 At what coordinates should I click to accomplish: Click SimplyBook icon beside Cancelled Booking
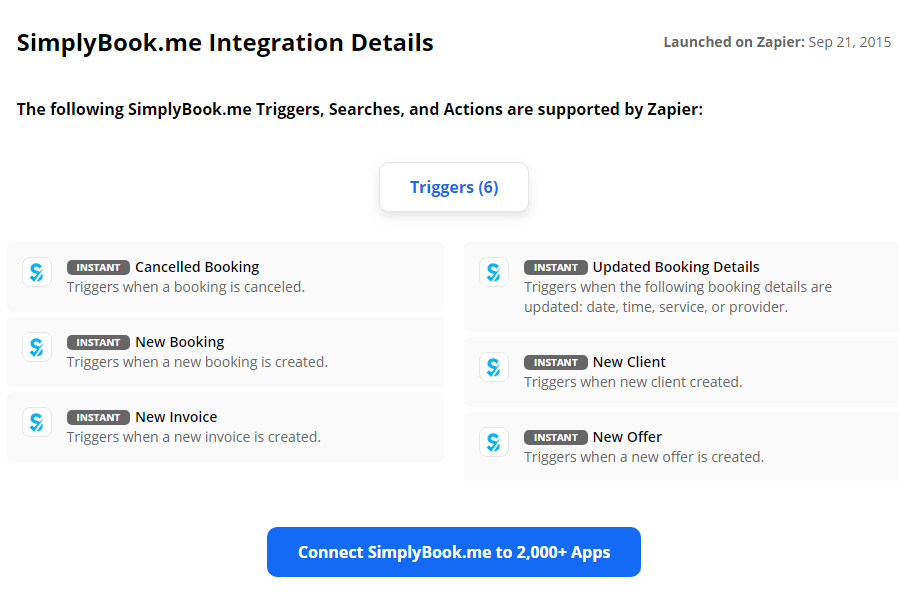click(x=37, y=272)
